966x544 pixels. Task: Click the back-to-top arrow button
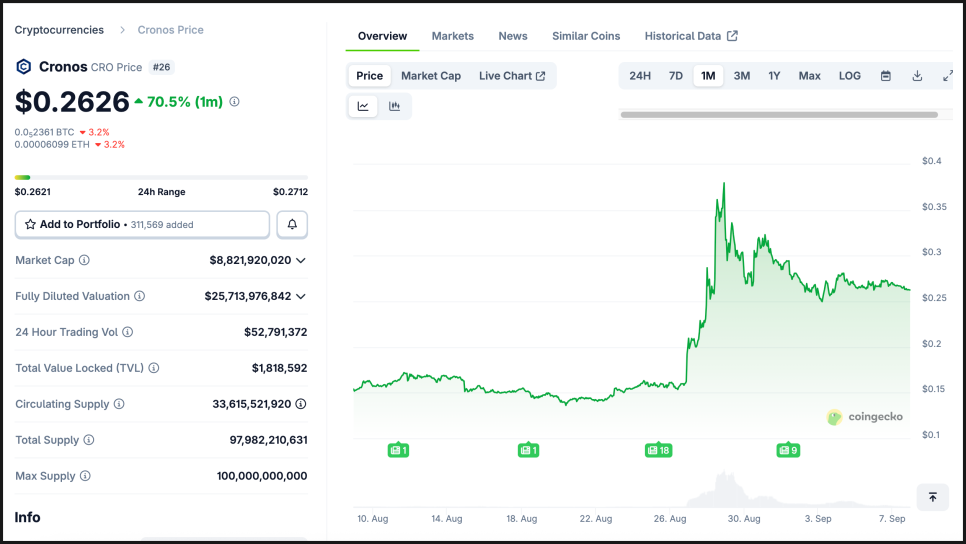click(933, 497)
